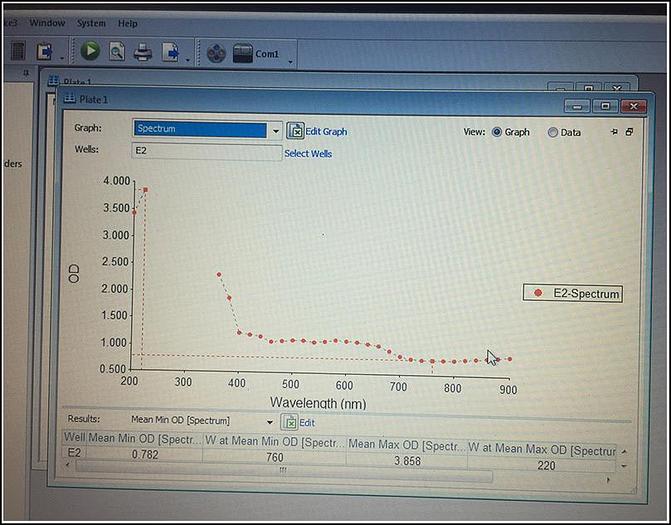Click the film reel shaped instrument icon
Image resolution: width=671 pixels, height=525 pixels.
tap(216, 53)
